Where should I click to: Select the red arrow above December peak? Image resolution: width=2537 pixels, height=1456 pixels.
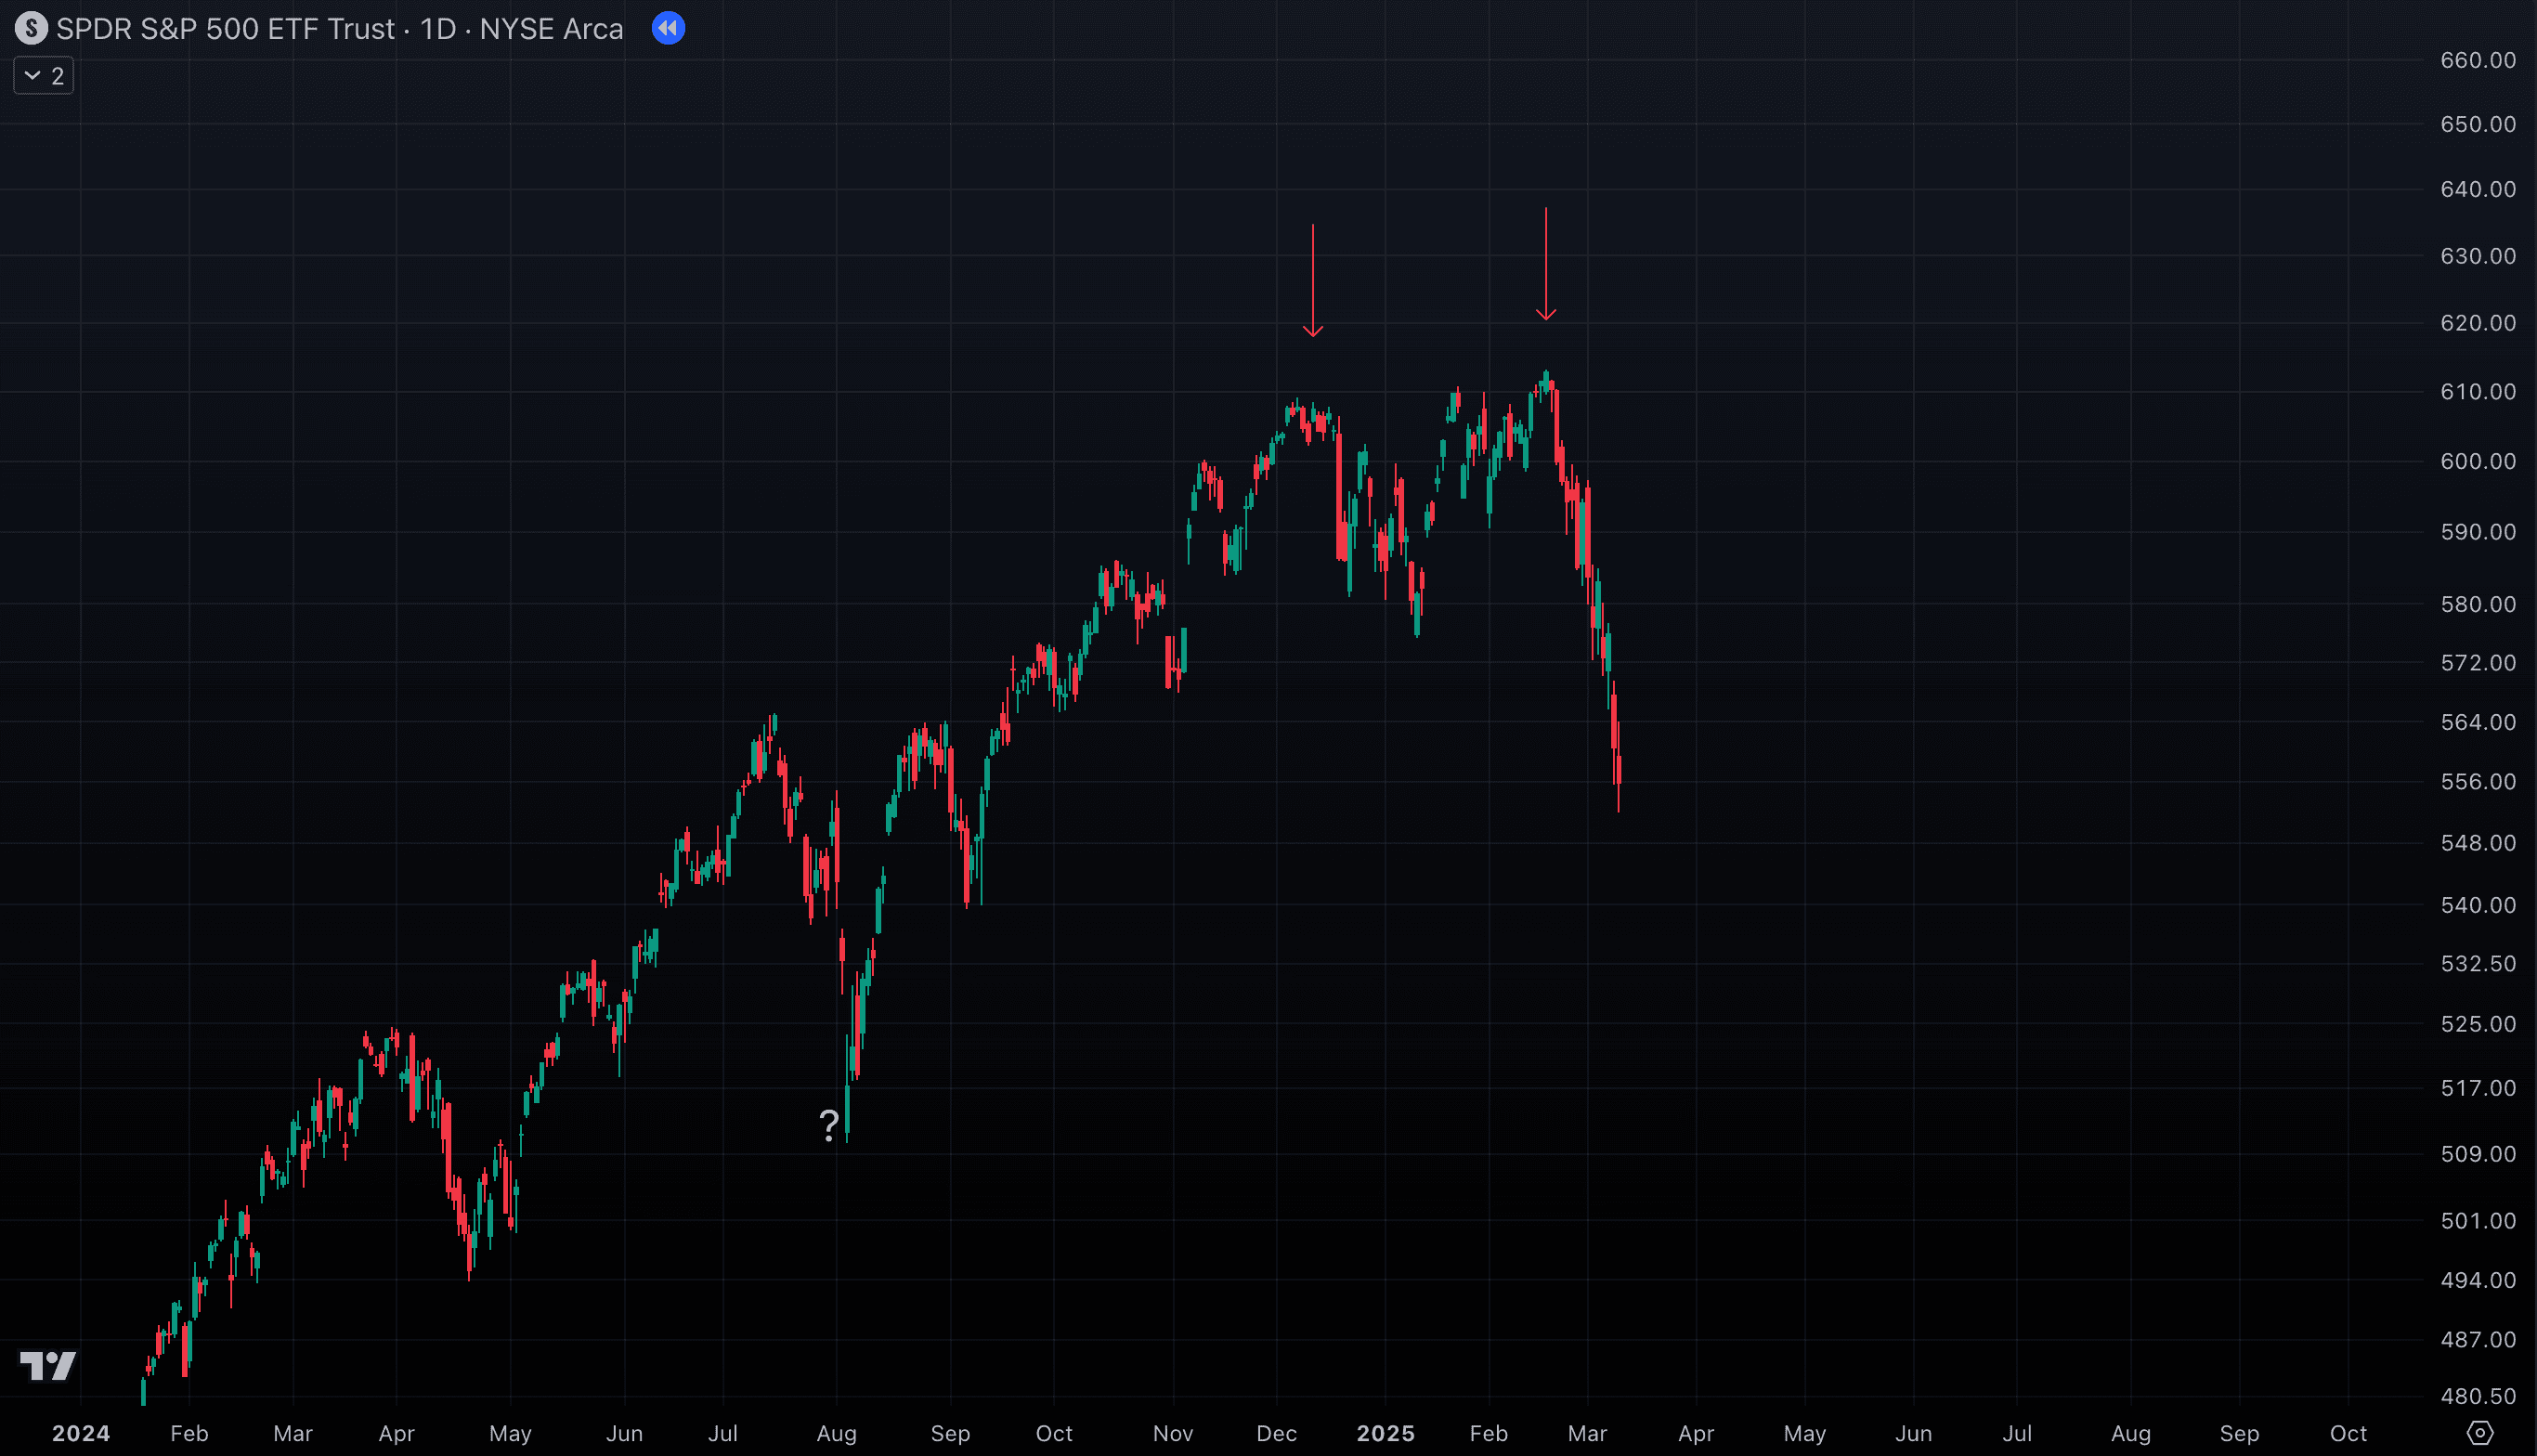pos(1313,280)
